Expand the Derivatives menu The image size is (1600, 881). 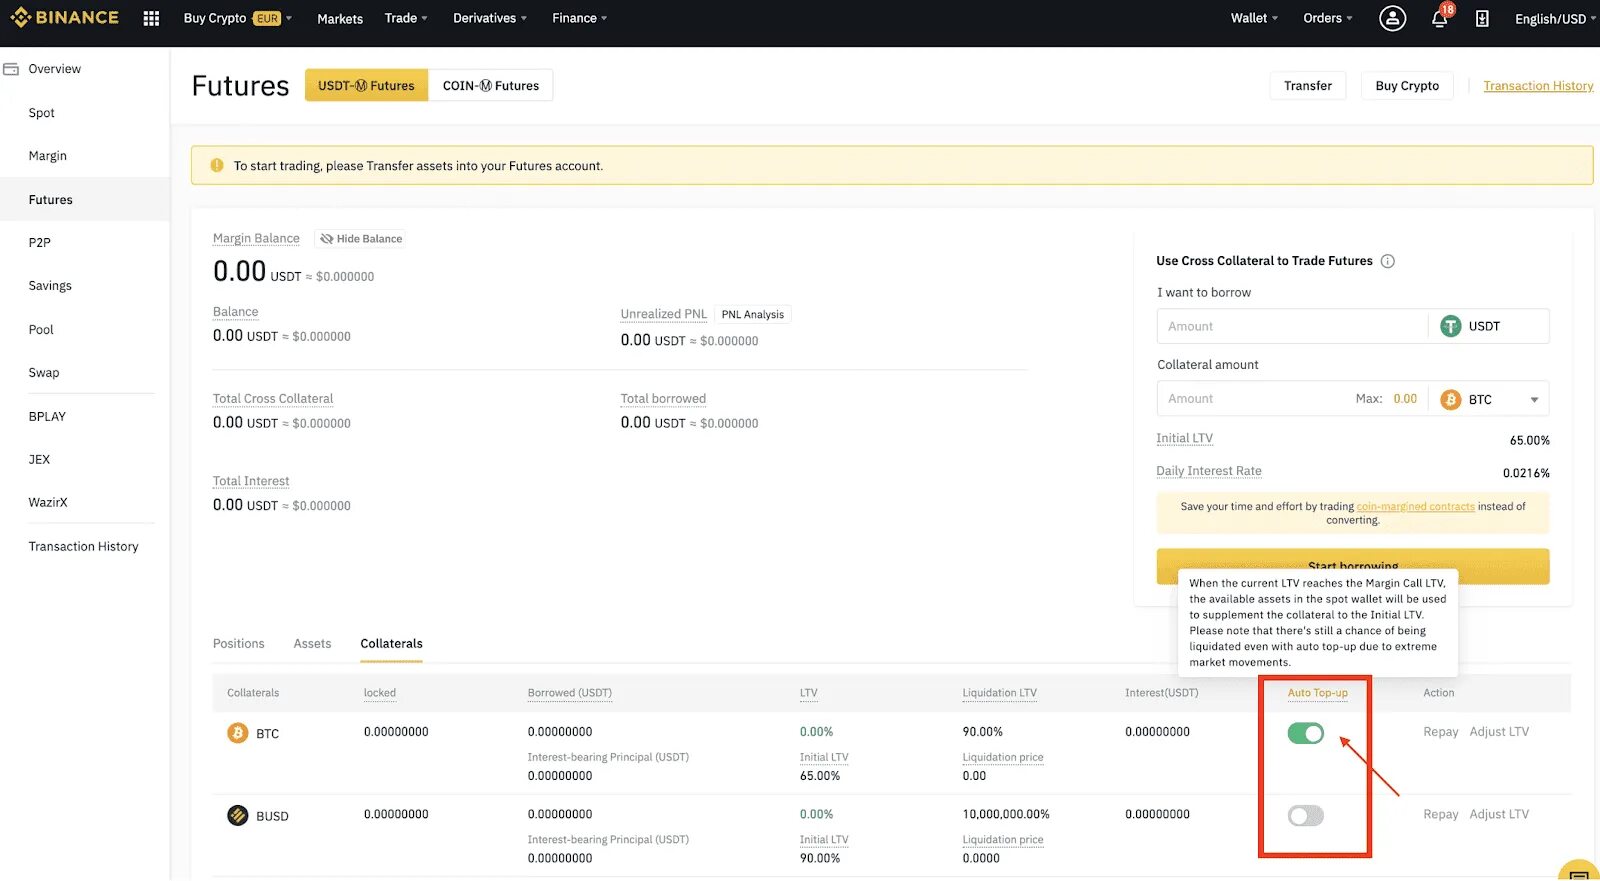(x=489, y=18)
